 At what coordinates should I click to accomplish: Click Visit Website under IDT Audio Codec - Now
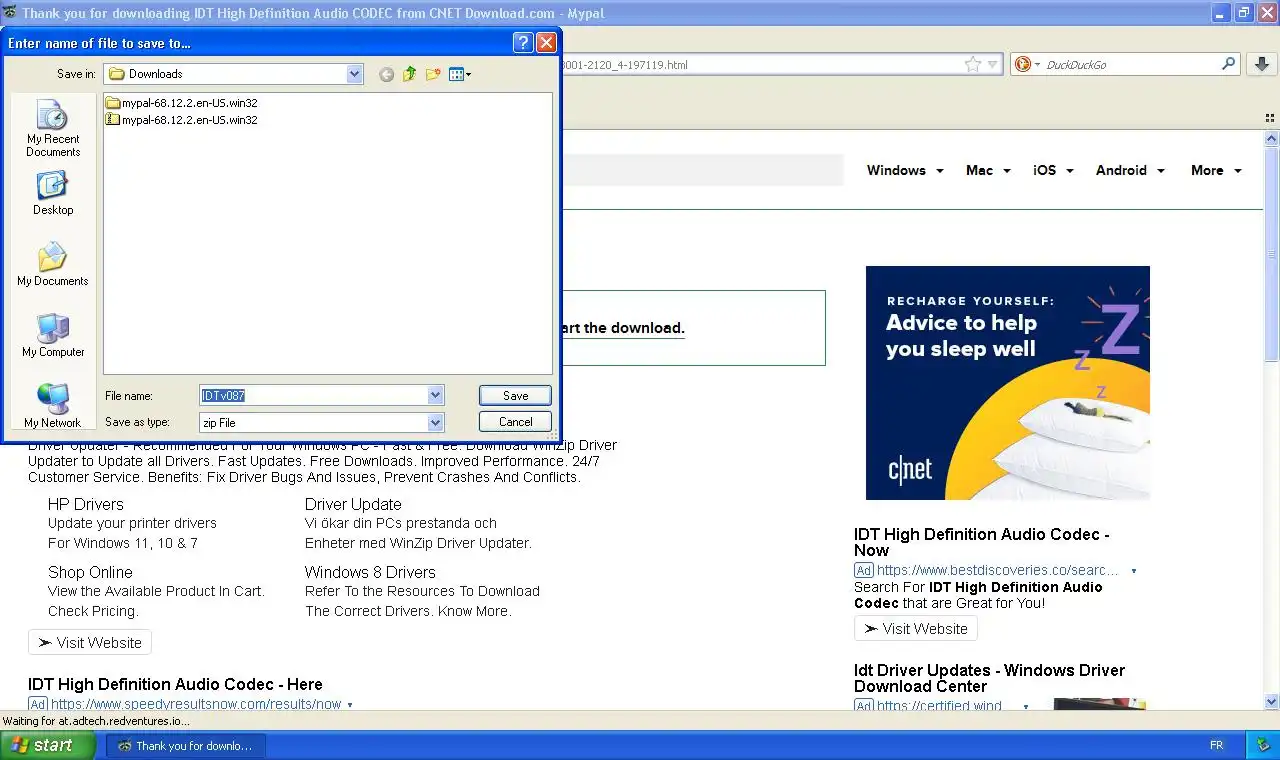916,629
